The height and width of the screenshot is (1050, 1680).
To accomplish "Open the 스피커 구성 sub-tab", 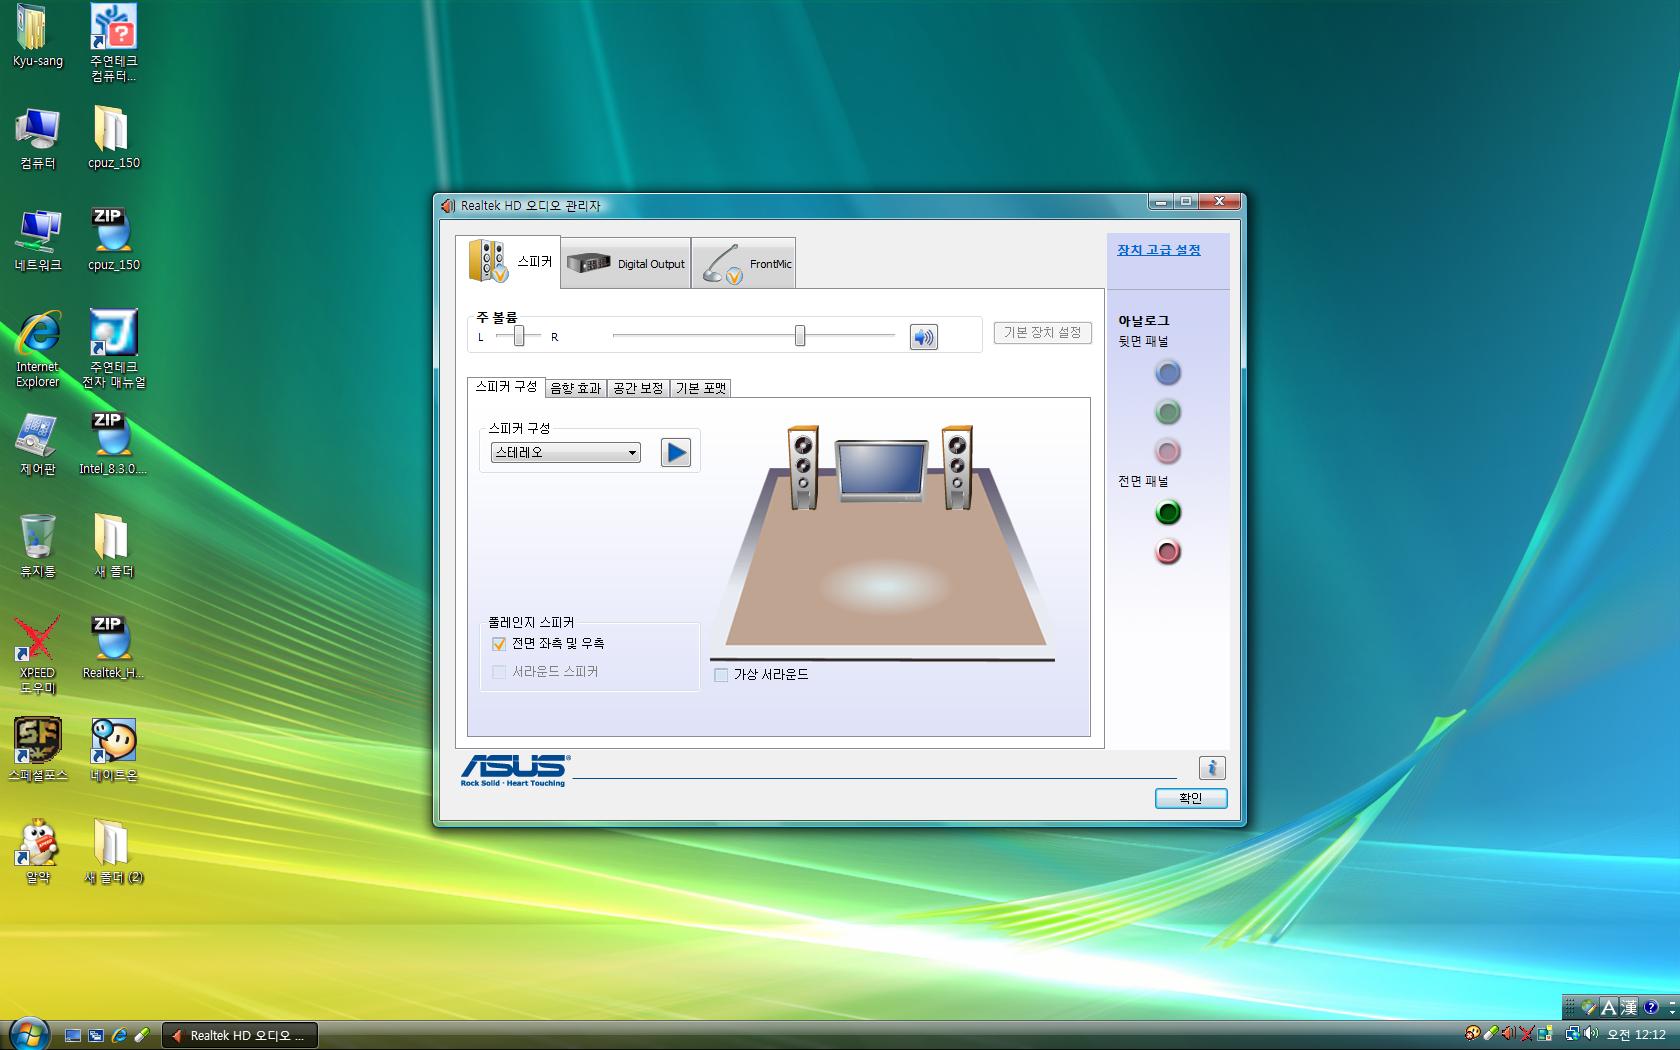I will (x=506, y=387).
